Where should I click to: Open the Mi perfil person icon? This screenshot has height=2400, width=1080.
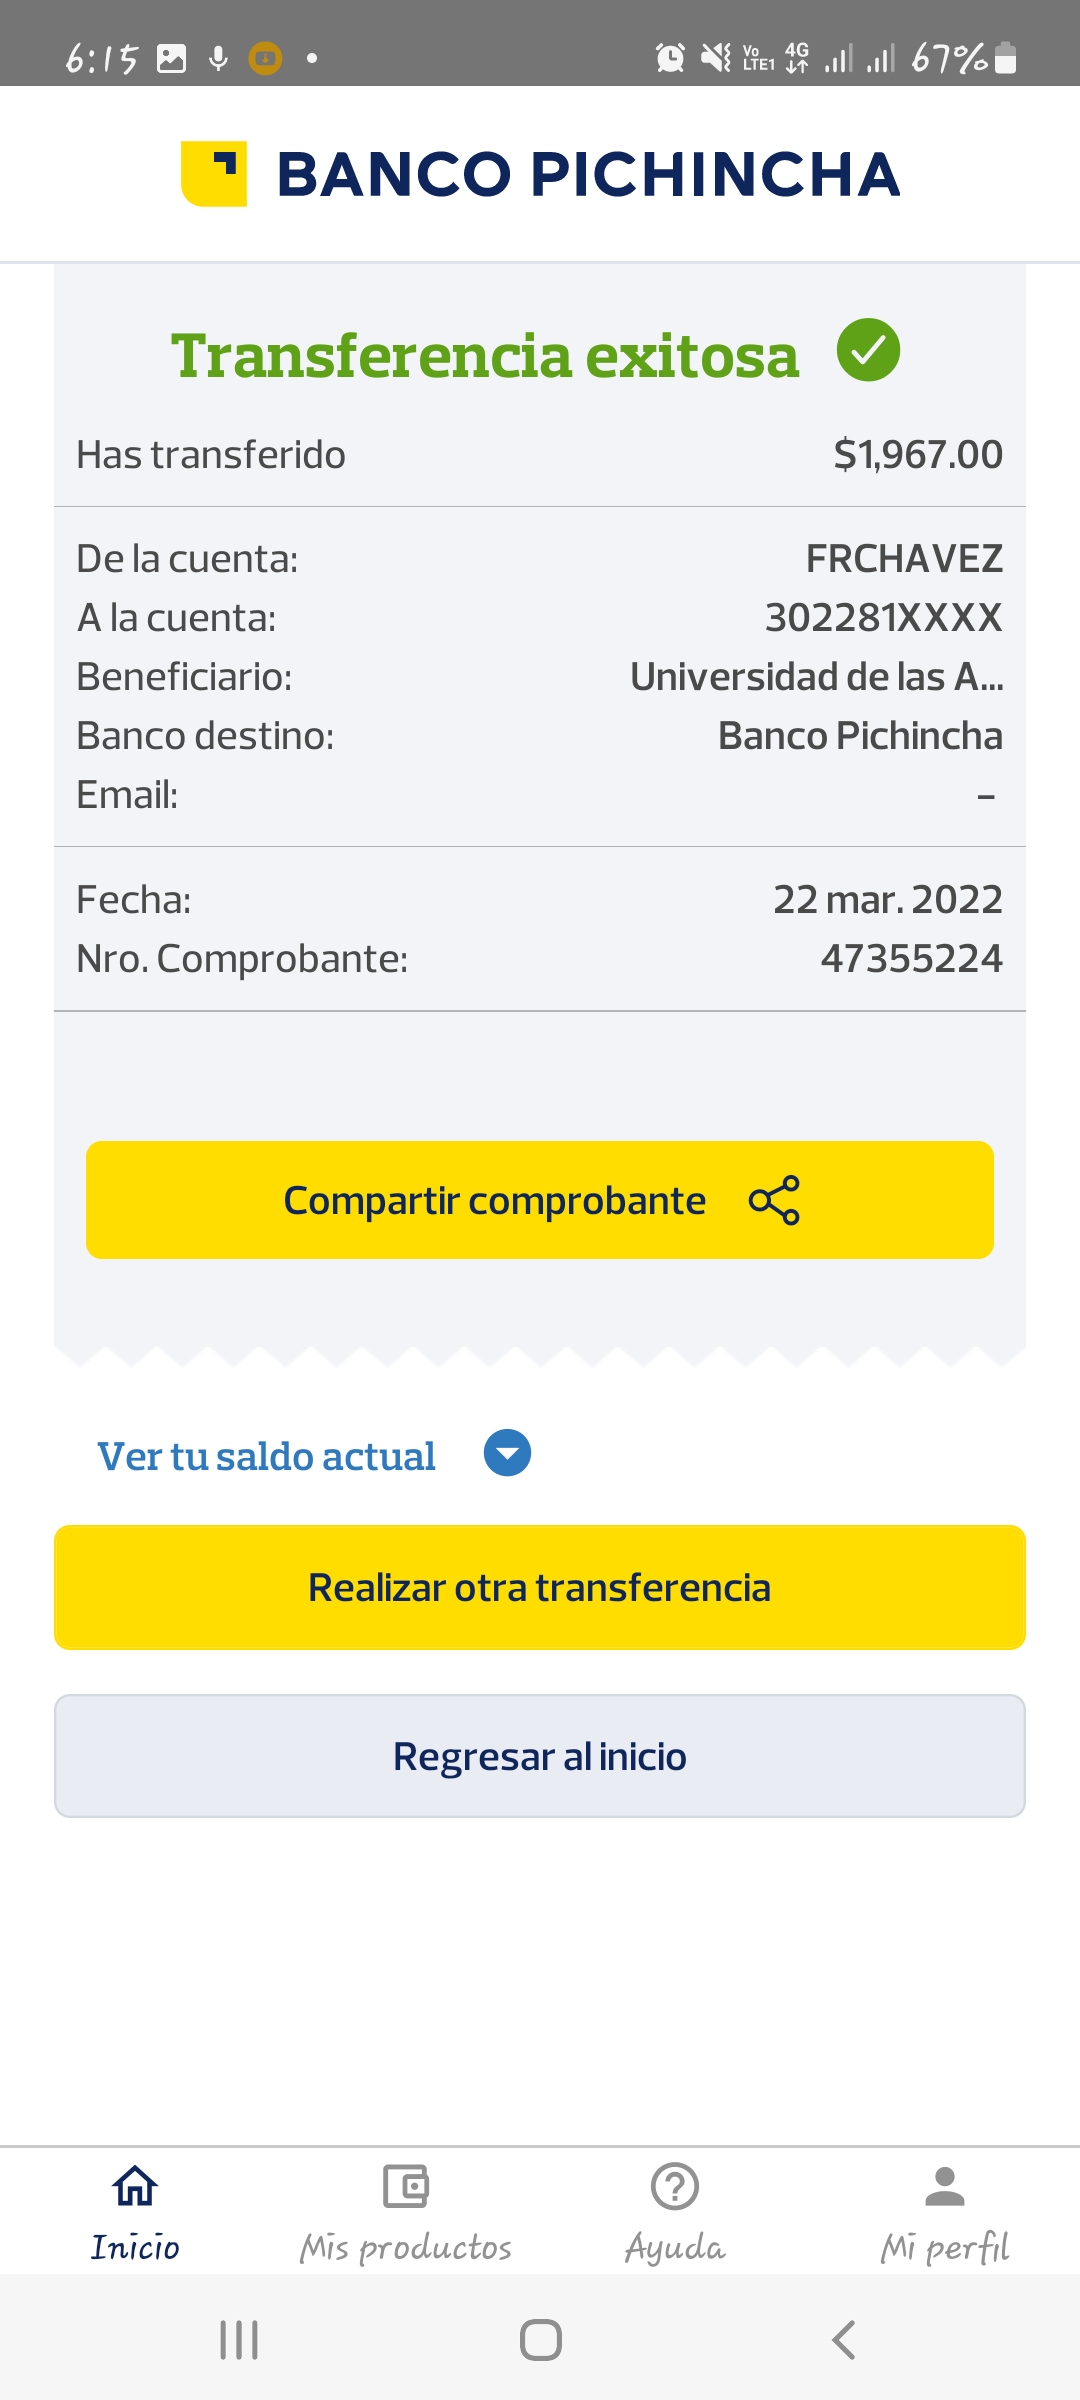(x=945, y=2186)
